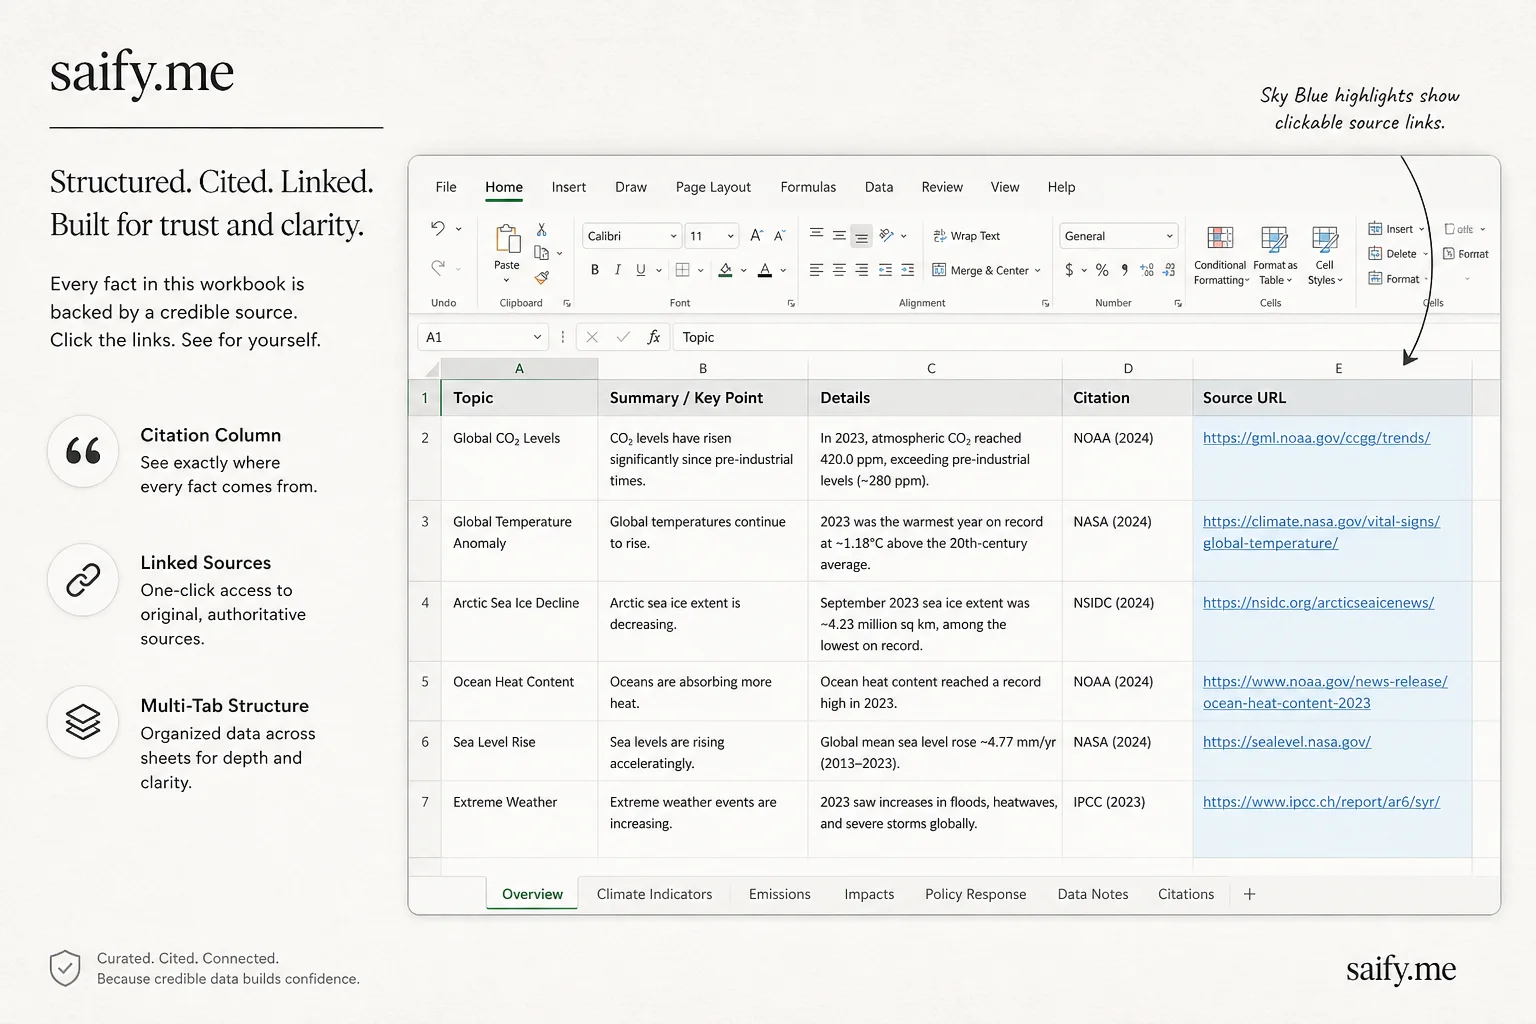Click the Borders grid icon
The image size is (1536, 1024).
tap(682, 270)
